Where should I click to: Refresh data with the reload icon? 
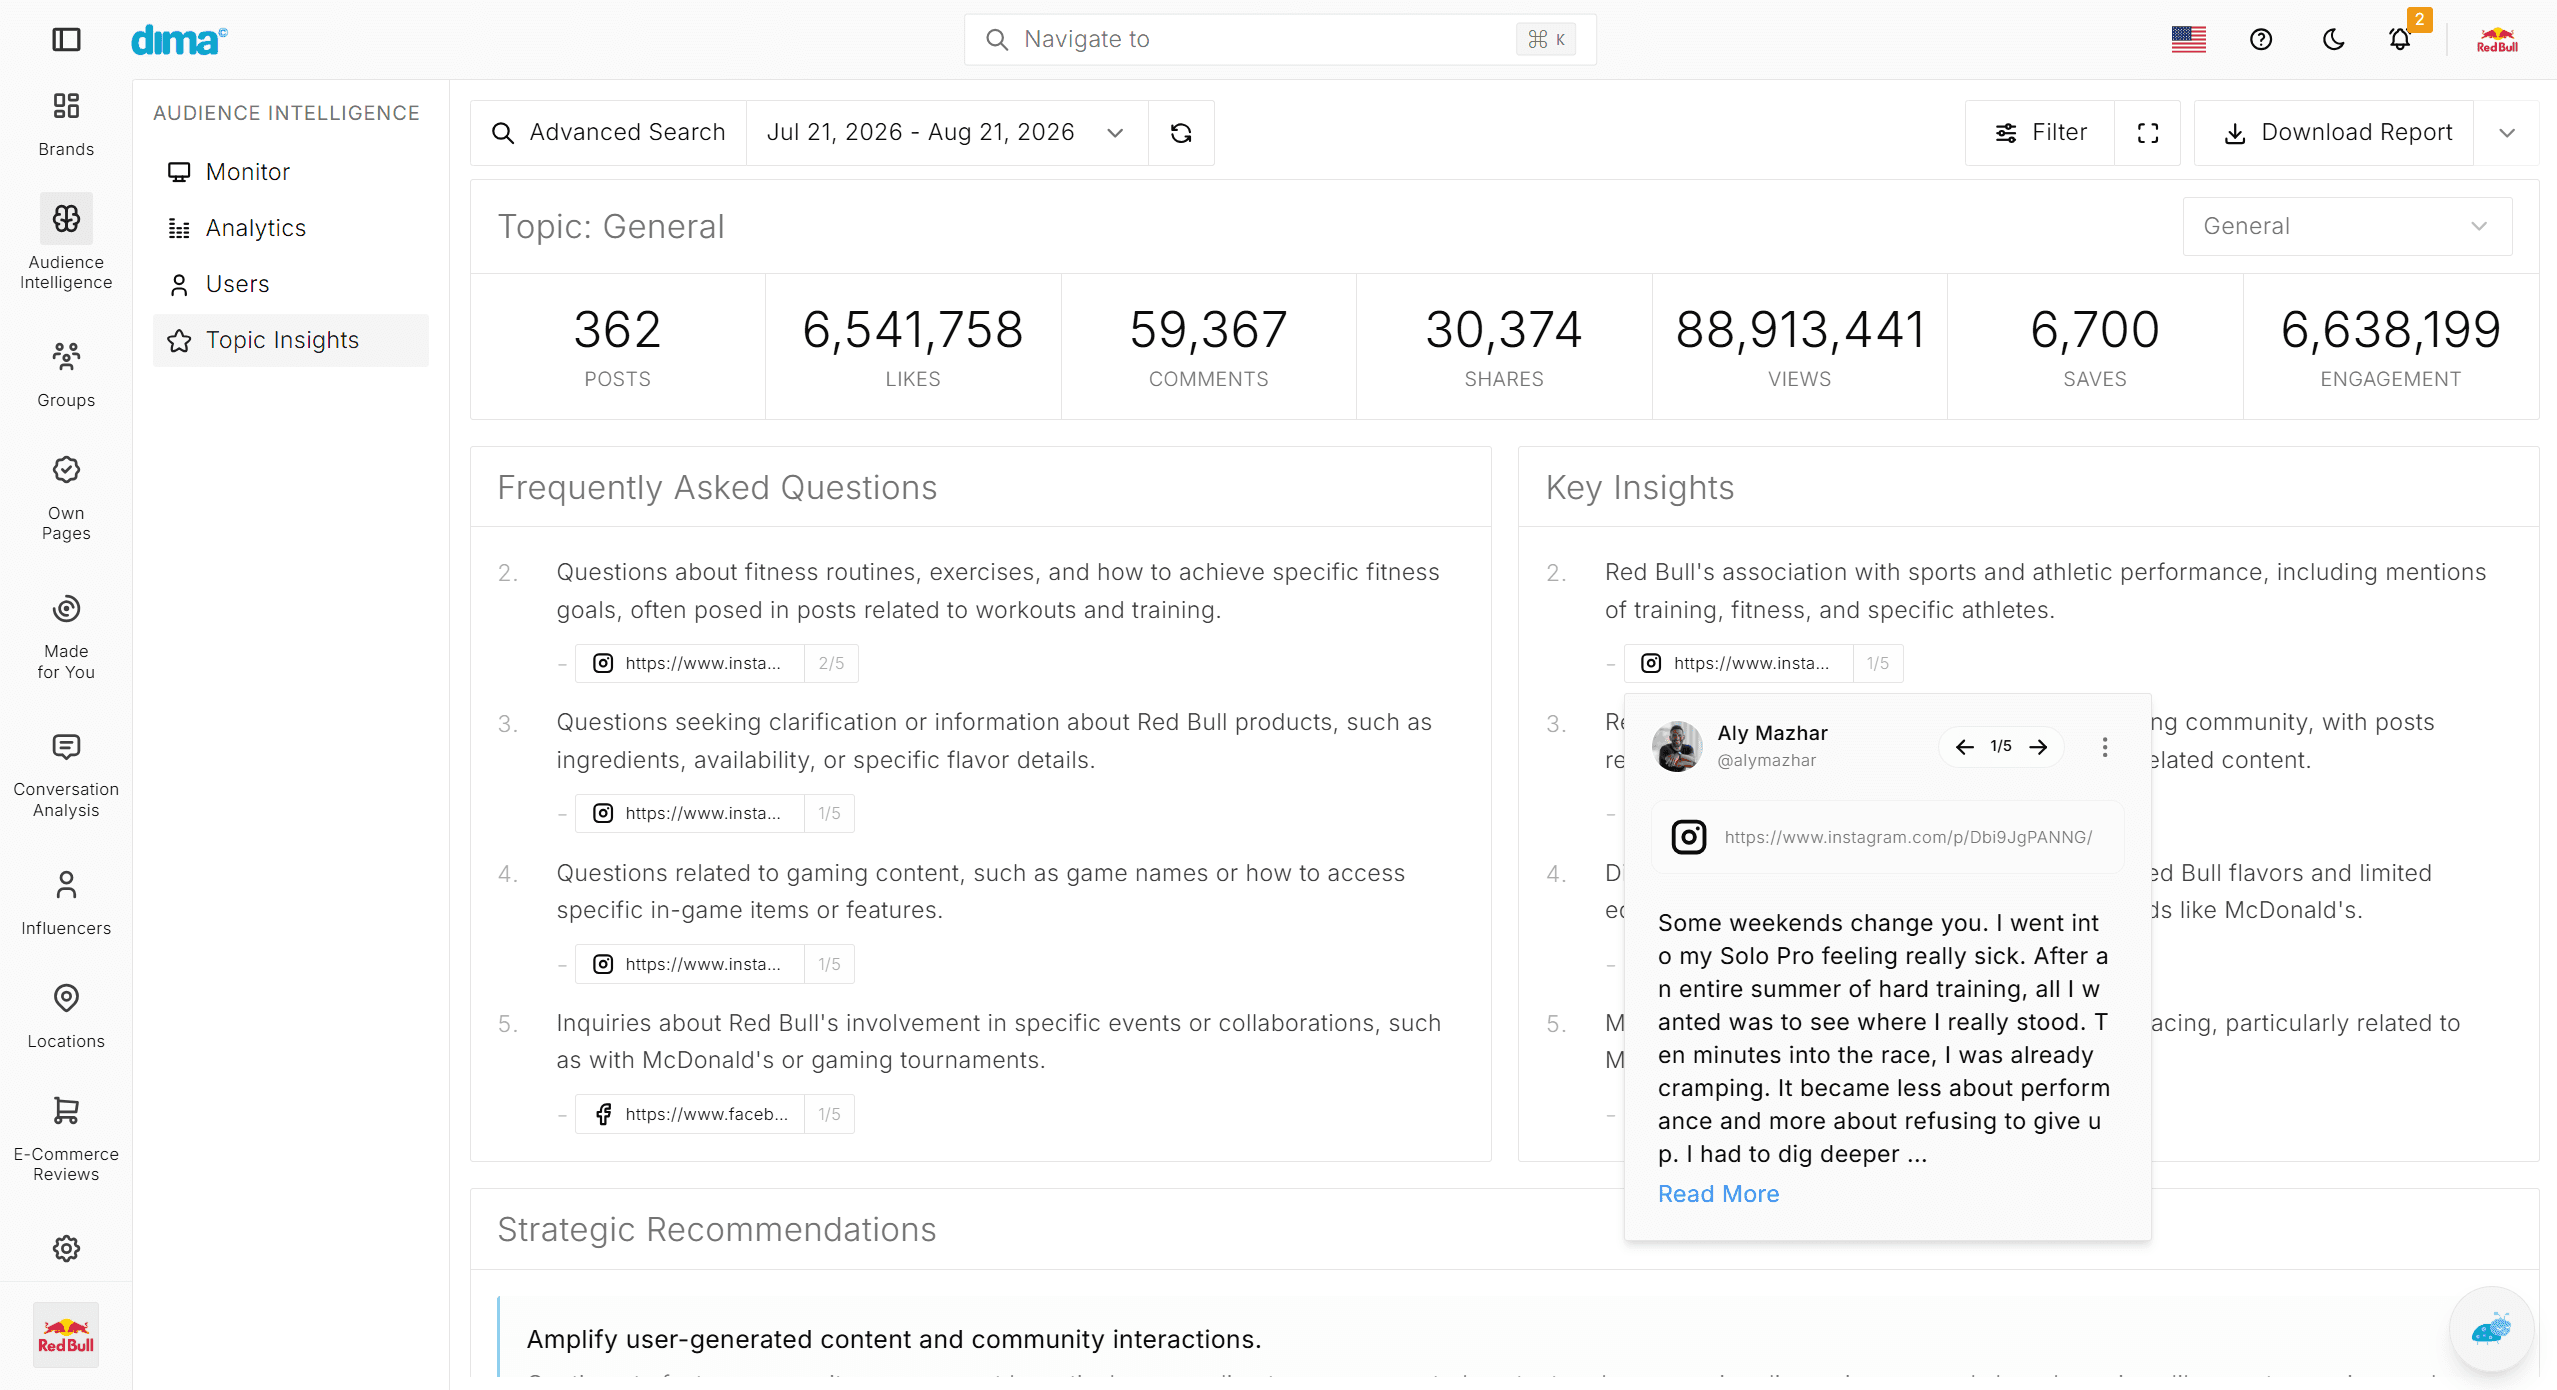point(1181,132)
